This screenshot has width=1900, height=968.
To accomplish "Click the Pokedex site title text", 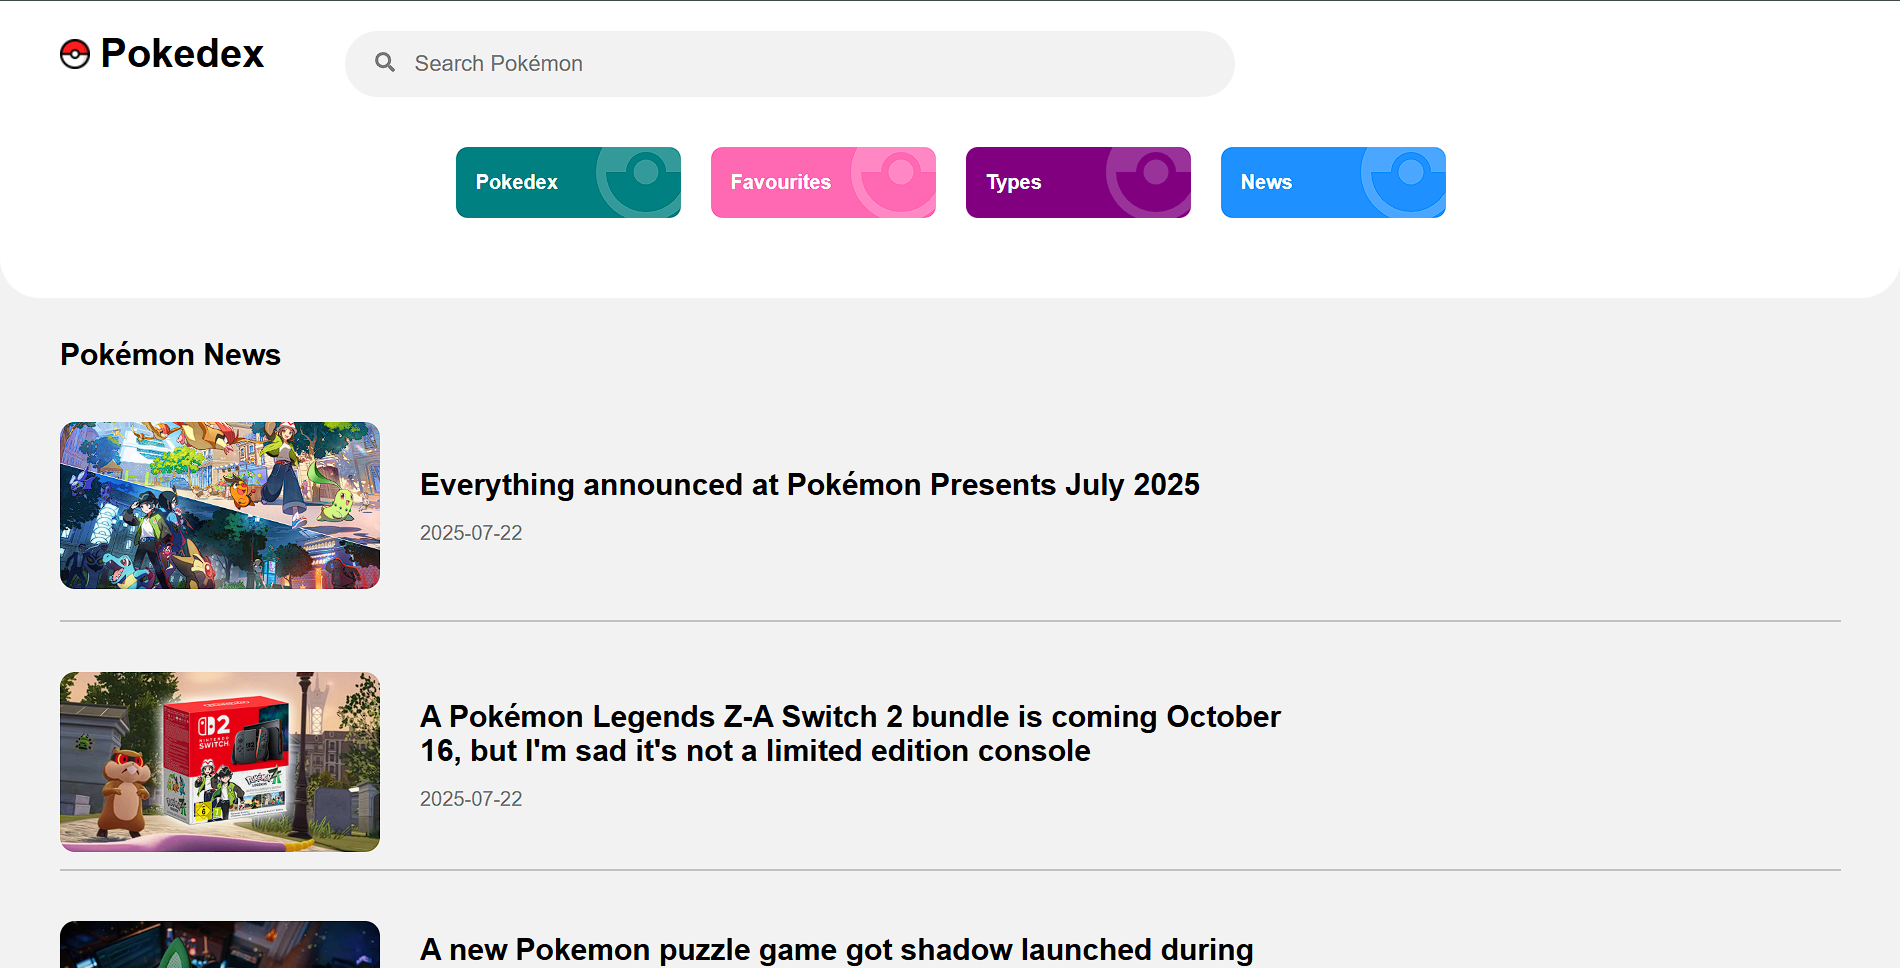I will click(182, 54).
